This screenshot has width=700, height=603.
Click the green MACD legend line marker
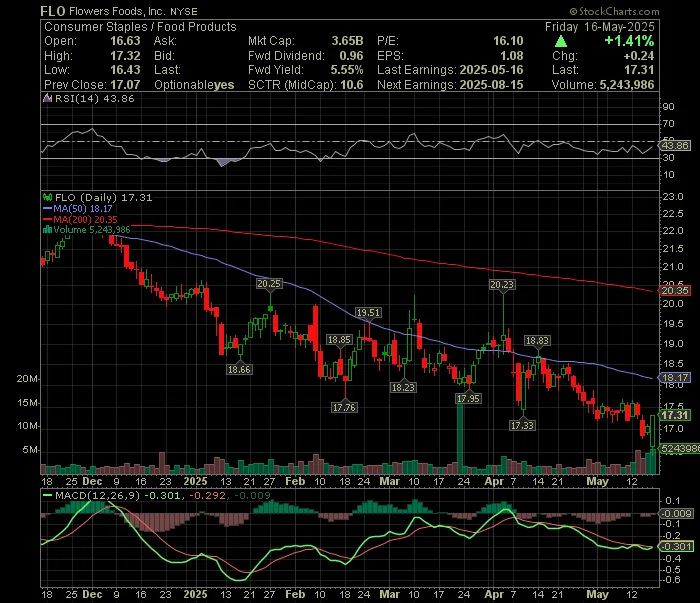point(47,495)
